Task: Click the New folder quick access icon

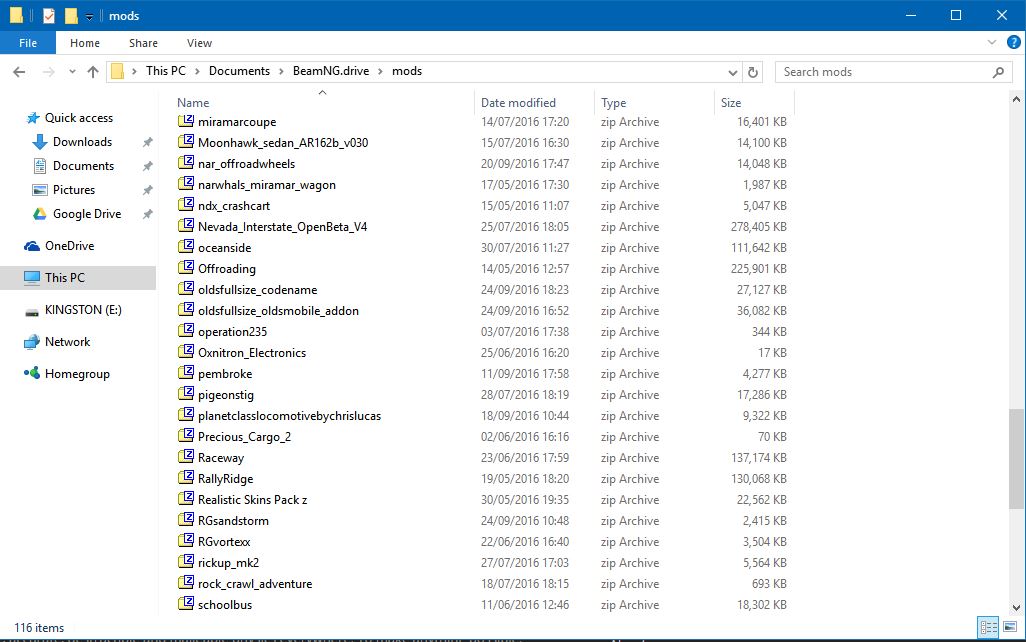Action: 71,15
